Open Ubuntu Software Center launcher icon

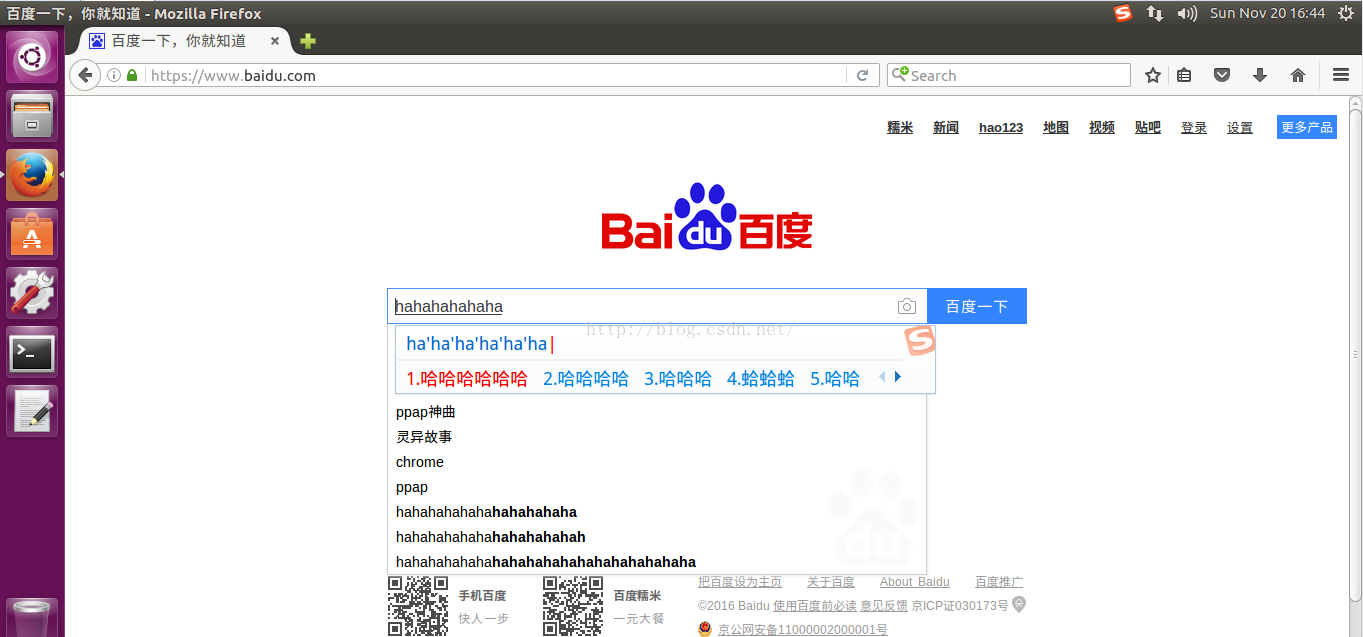(33, 234)
